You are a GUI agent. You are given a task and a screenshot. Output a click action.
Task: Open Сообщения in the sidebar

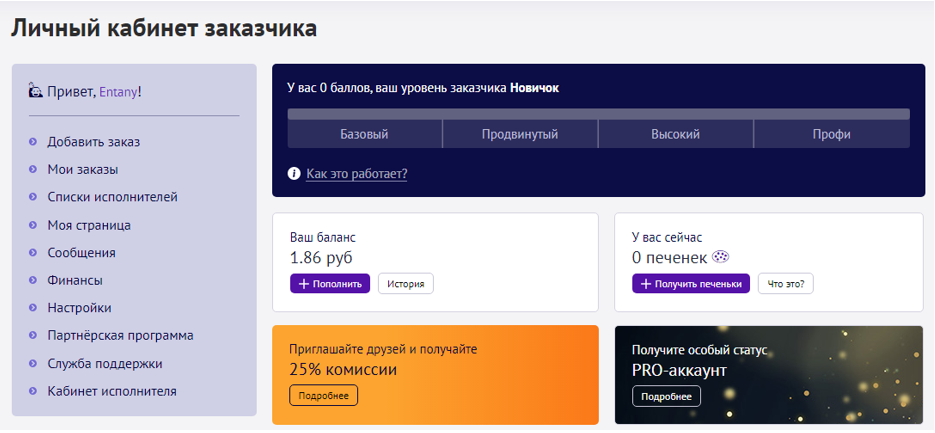point(82,253)
